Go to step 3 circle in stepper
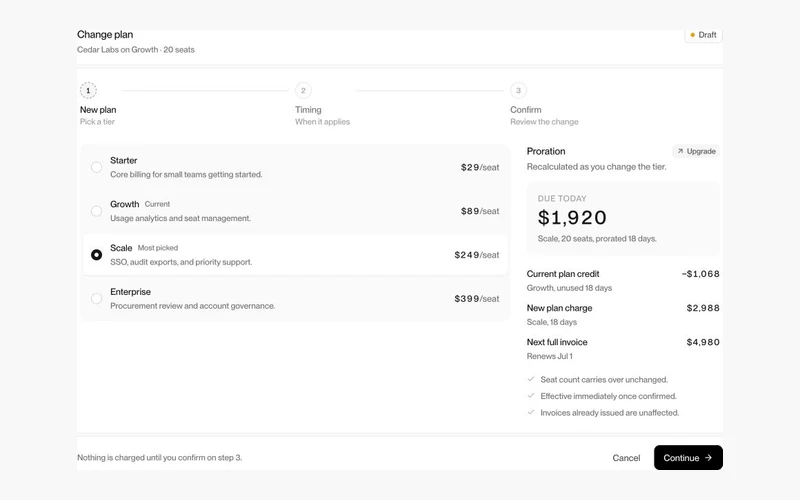The image size is (800, 500). (518, 90)
